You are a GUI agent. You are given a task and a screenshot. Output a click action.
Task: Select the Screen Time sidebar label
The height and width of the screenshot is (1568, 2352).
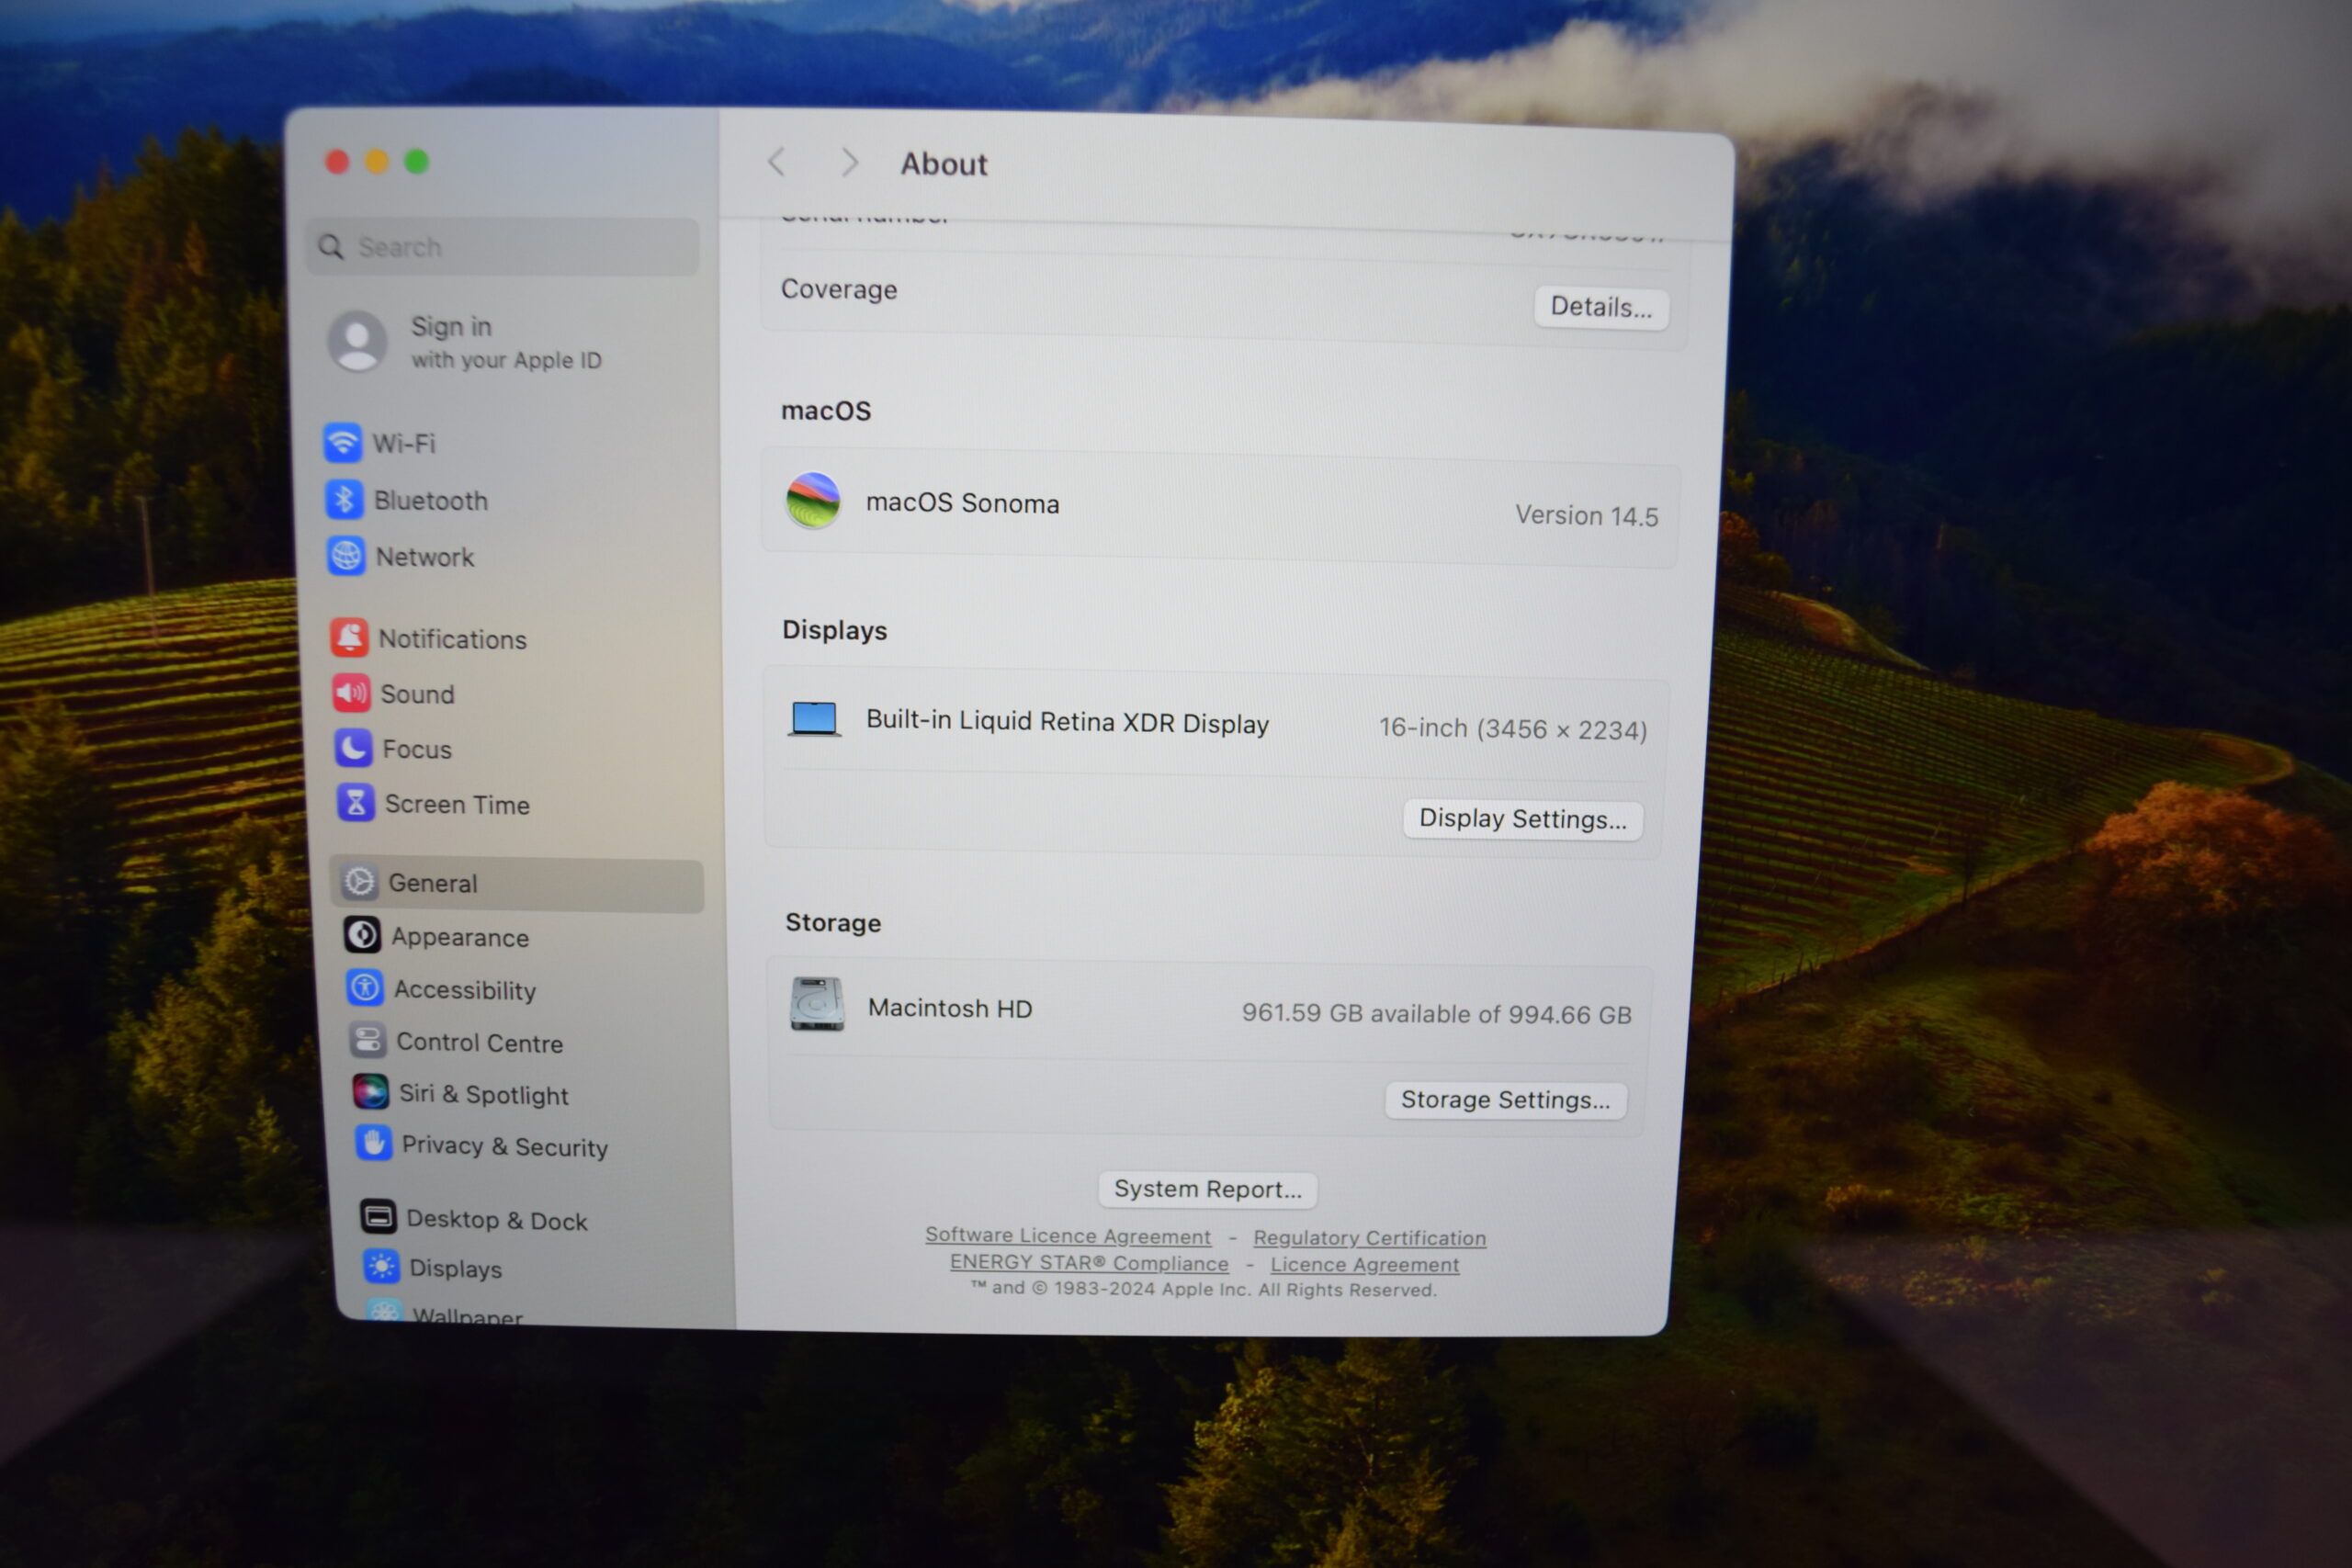[x=457, y=805]
